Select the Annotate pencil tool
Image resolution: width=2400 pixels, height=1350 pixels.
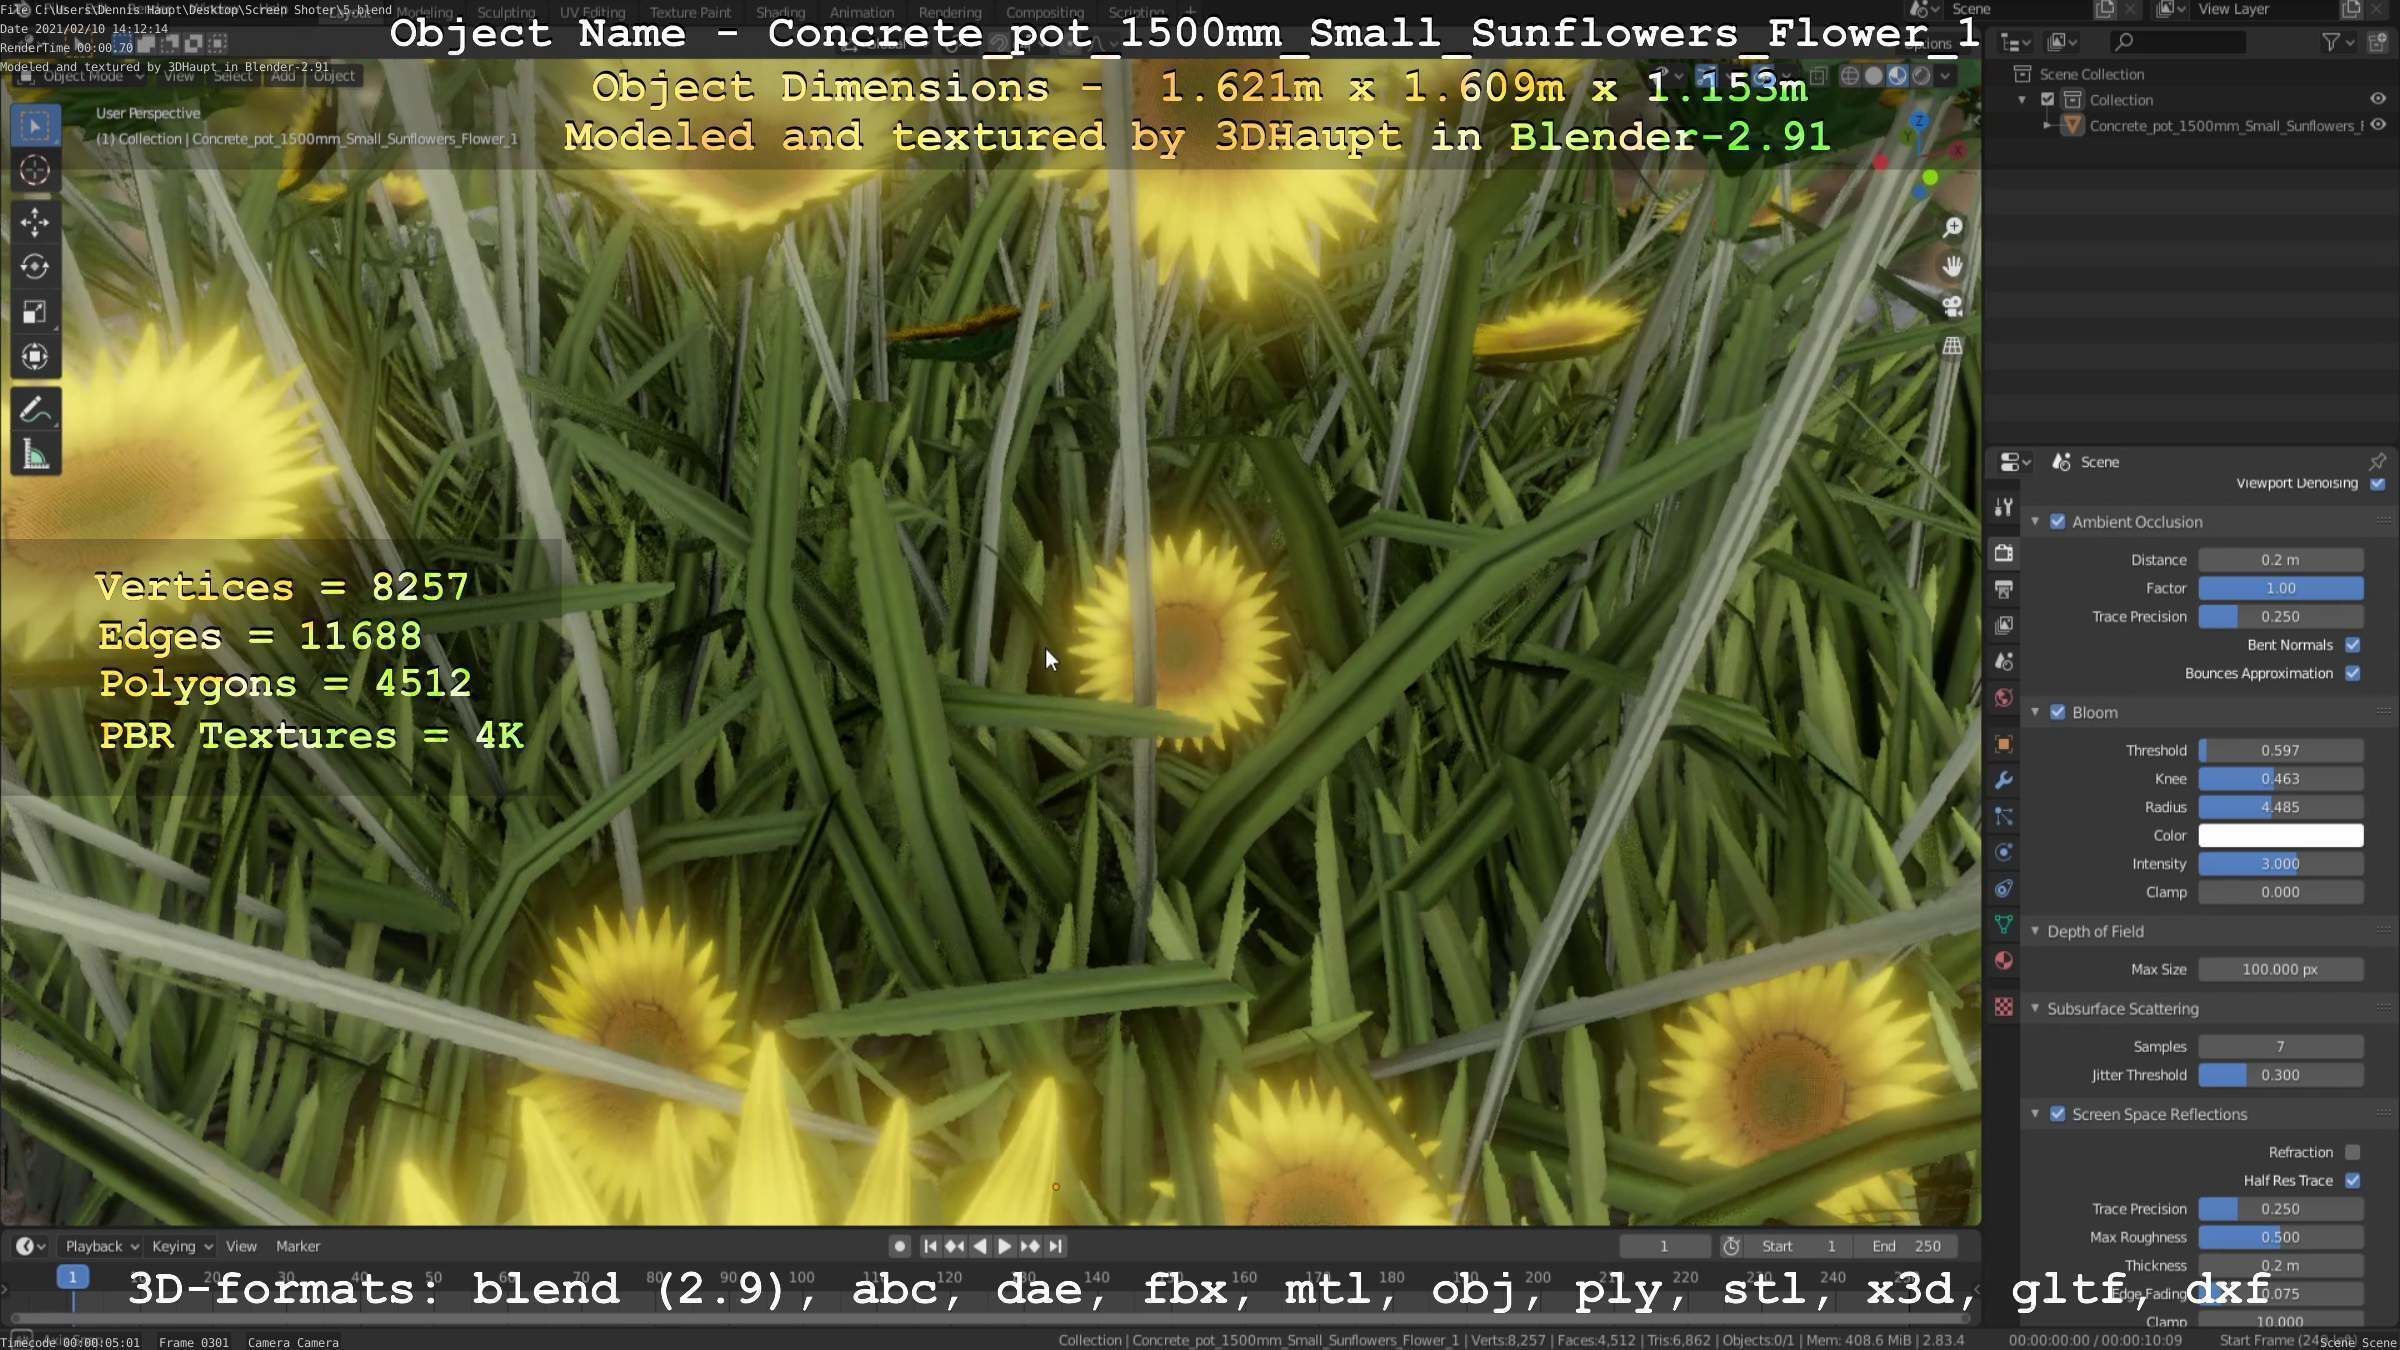(x=35, y=410)
